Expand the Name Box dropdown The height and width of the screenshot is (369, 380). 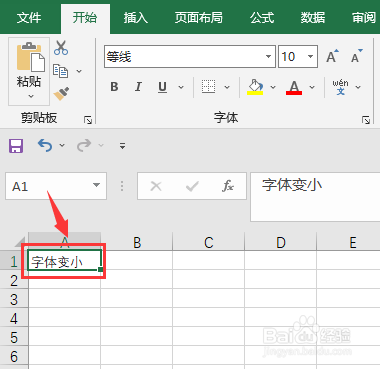97,185
